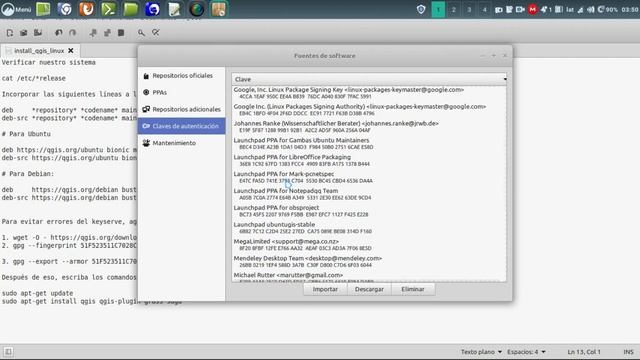This screenshot has width=640, height=360.
Task: Select Launchpad PPA for obsproject key
Action: 369,211
